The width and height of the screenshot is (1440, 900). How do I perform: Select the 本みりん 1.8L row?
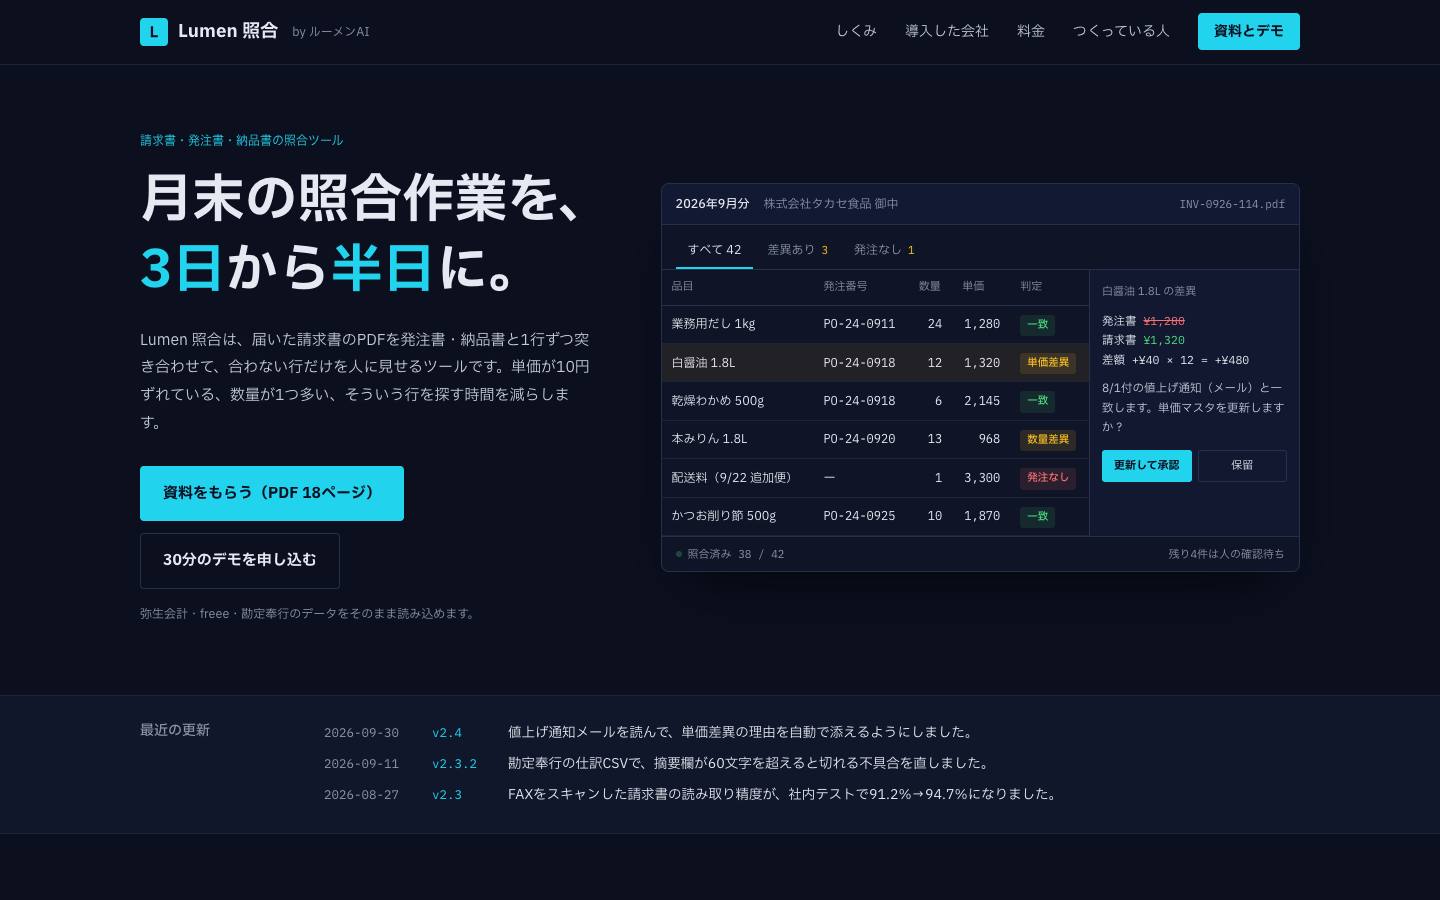click(875, 439)
